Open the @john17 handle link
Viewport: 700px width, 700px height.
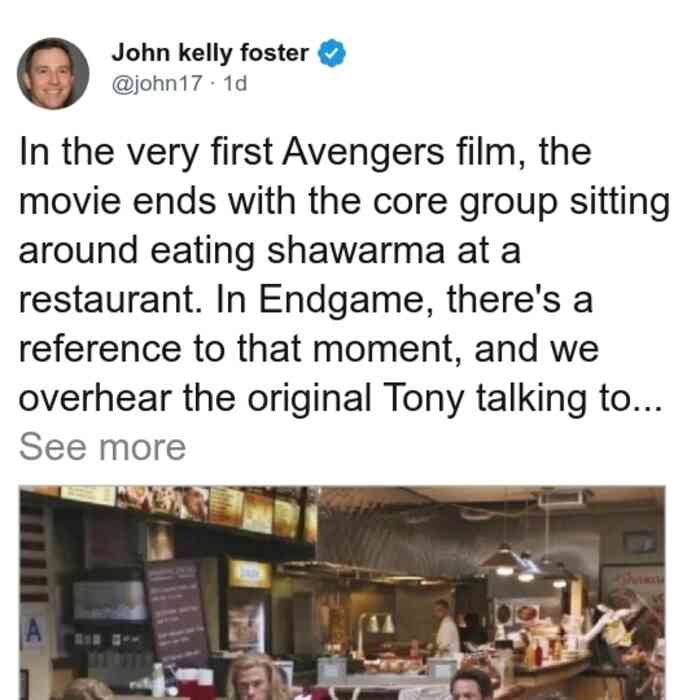pos(157,83)
